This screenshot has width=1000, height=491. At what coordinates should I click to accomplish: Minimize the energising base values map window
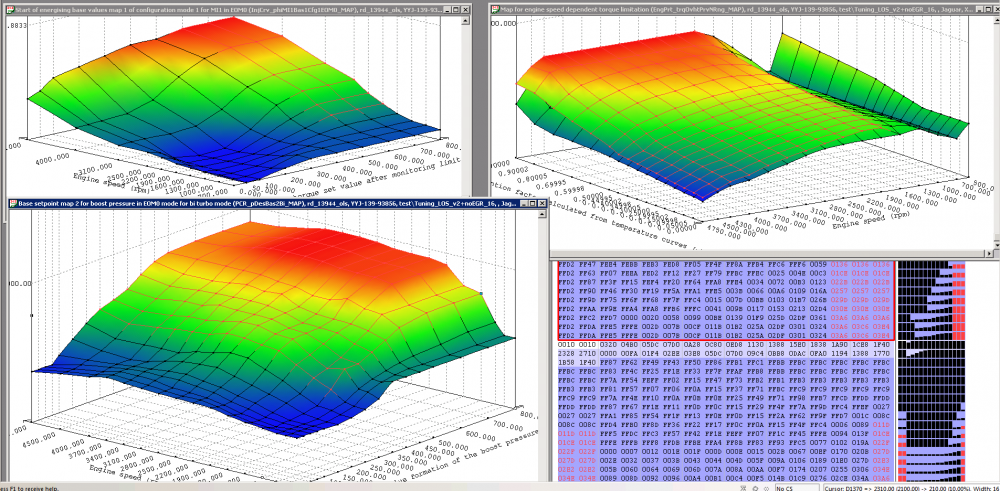click(446, 10)
